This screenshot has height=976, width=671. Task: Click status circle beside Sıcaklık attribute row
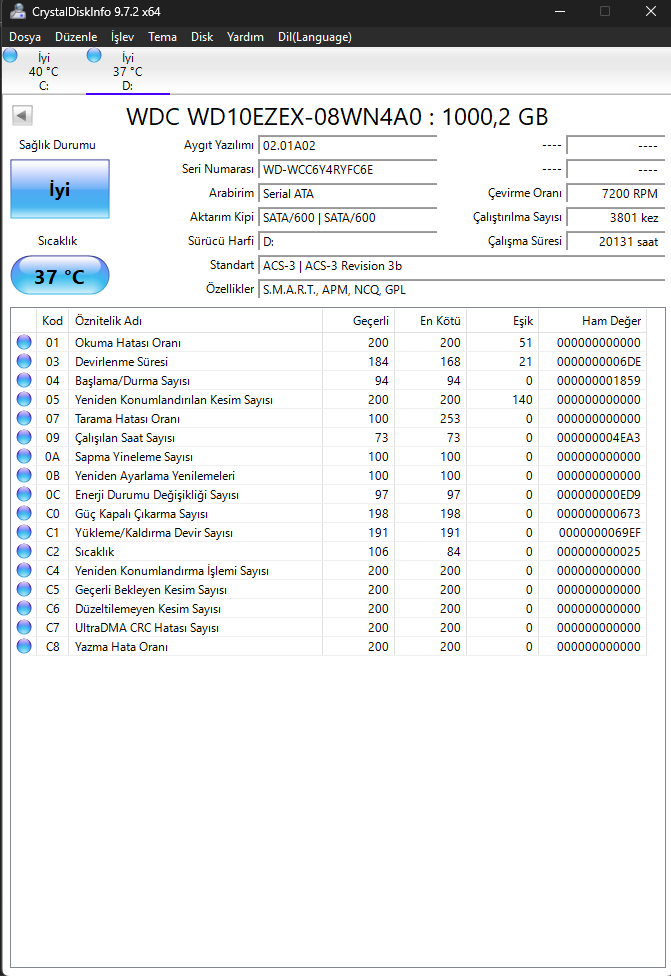(x=24, y=551)
